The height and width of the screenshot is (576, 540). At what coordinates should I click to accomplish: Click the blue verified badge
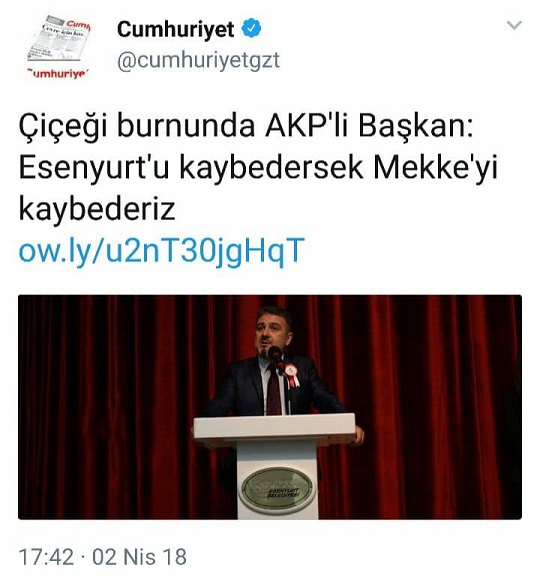point(251,28)
